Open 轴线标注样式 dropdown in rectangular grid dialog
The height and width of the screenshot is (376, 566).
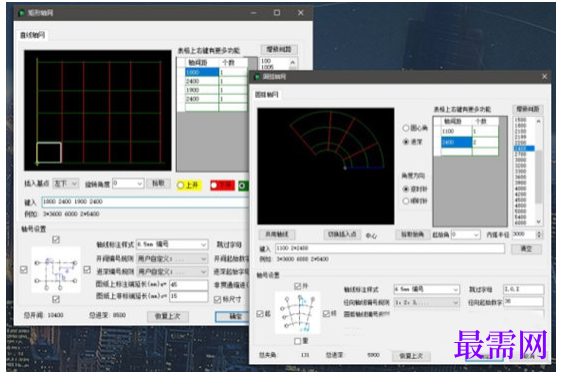(172, 244)
